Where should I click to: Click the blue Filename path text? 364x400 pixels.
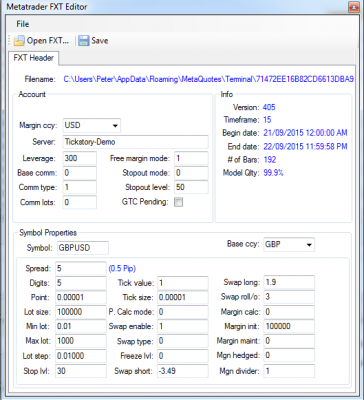(x=209, y=79)
